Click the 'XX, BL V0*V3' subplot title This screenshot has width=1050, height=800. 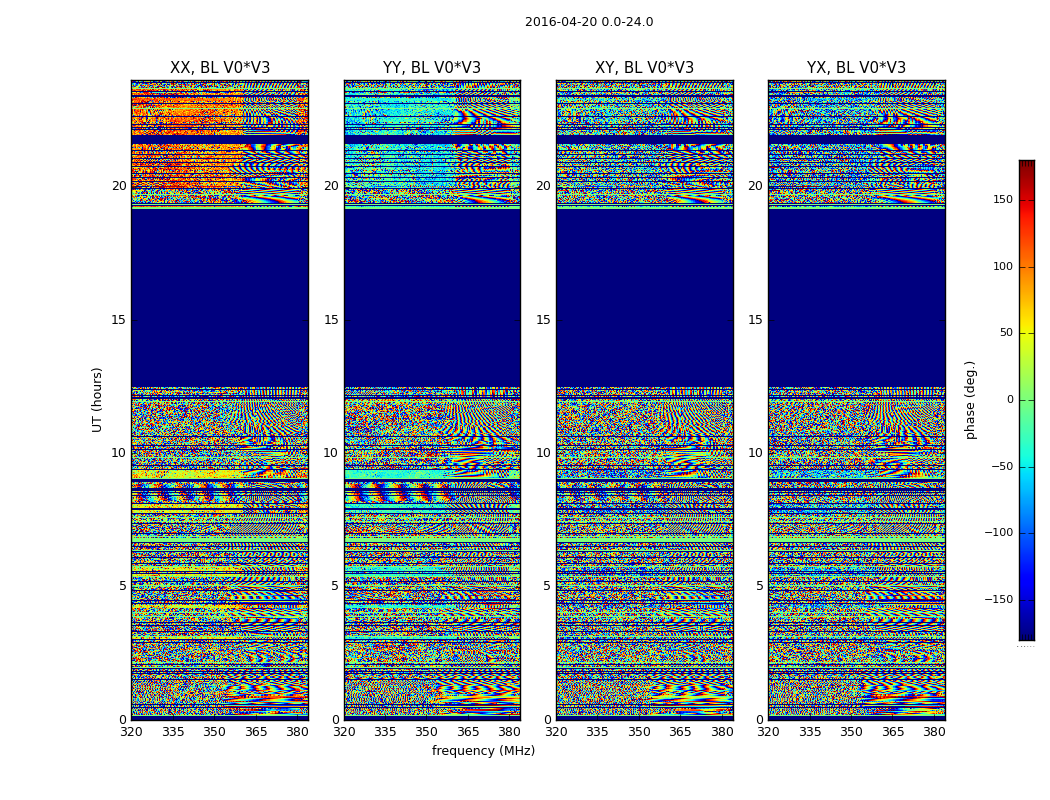(x=220, y=68)
